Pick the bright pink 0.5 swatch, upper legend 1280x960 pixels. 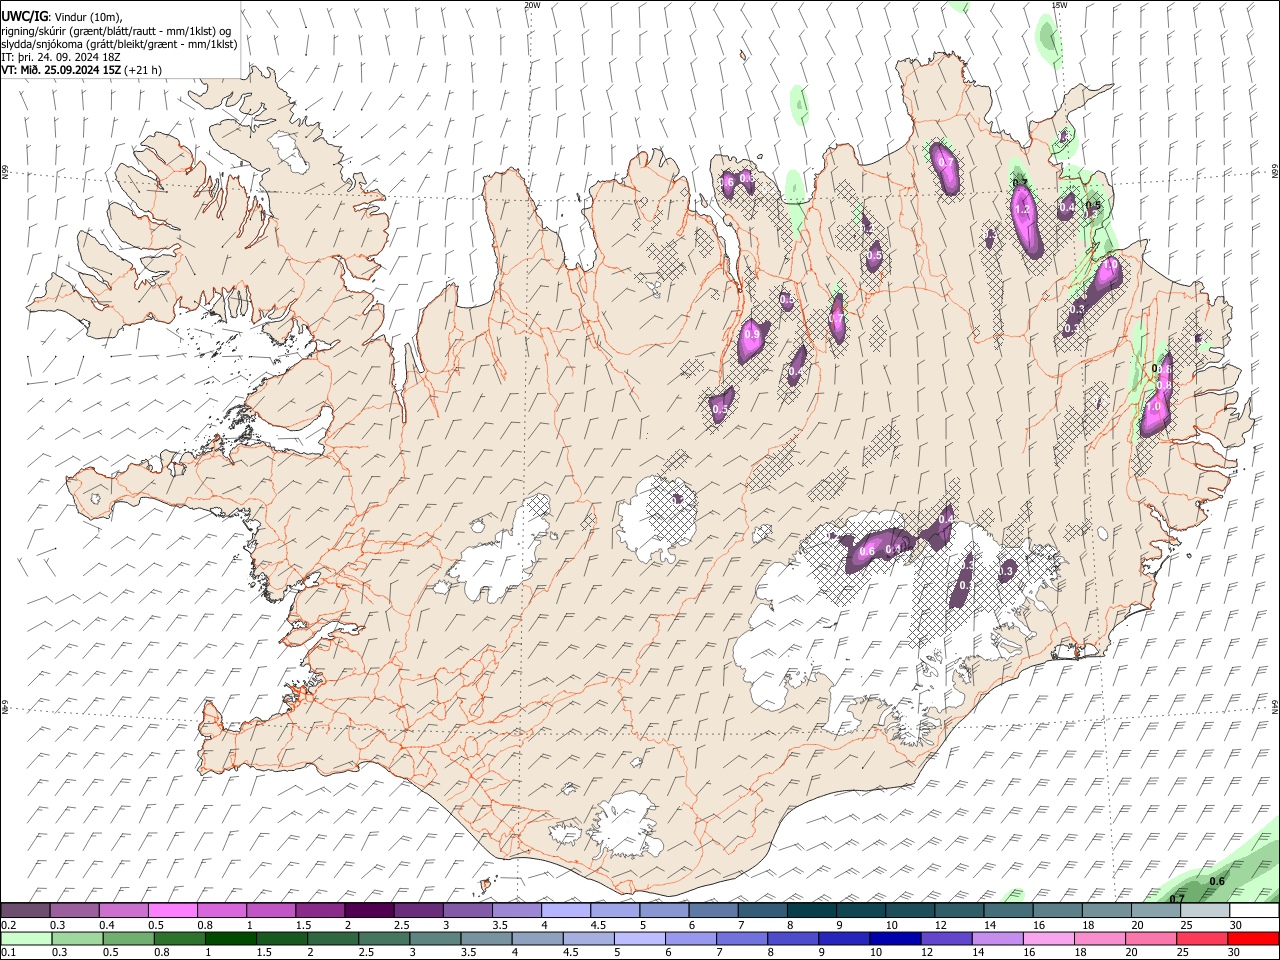pos(172,911)
